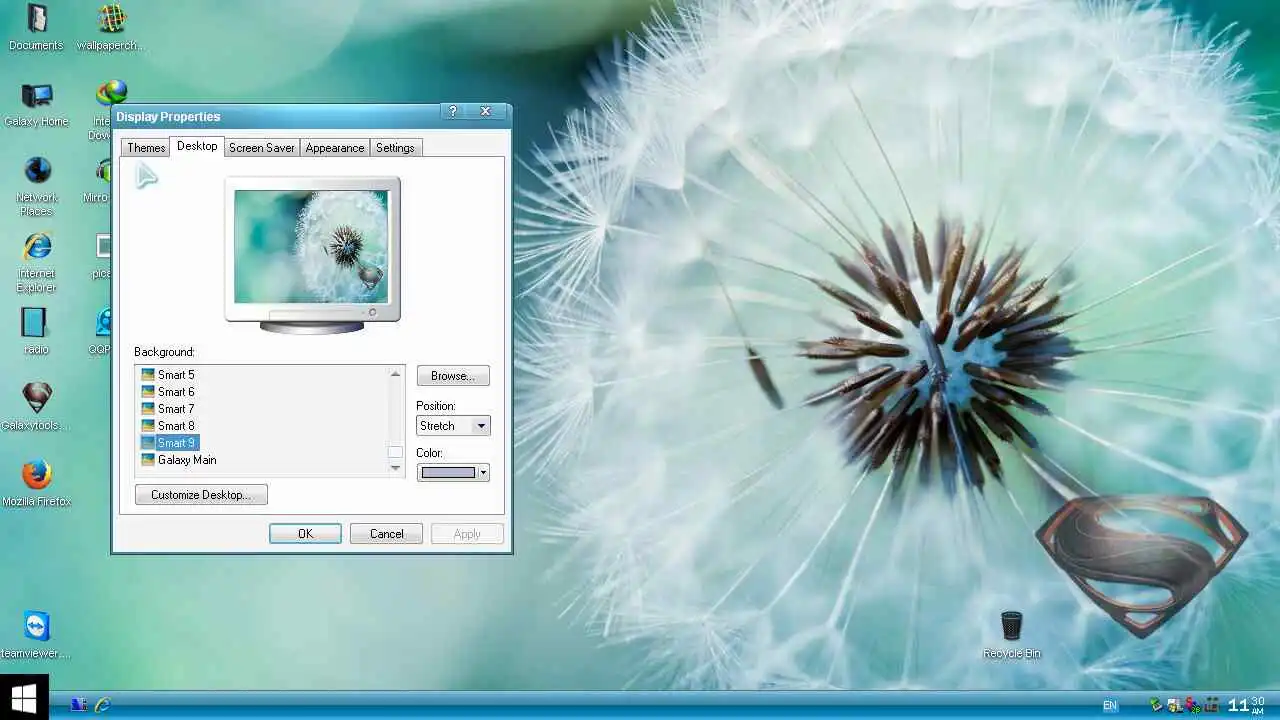Select the Desktop tab
Viewport: 1280px width, 720px height.
[197, 146]
